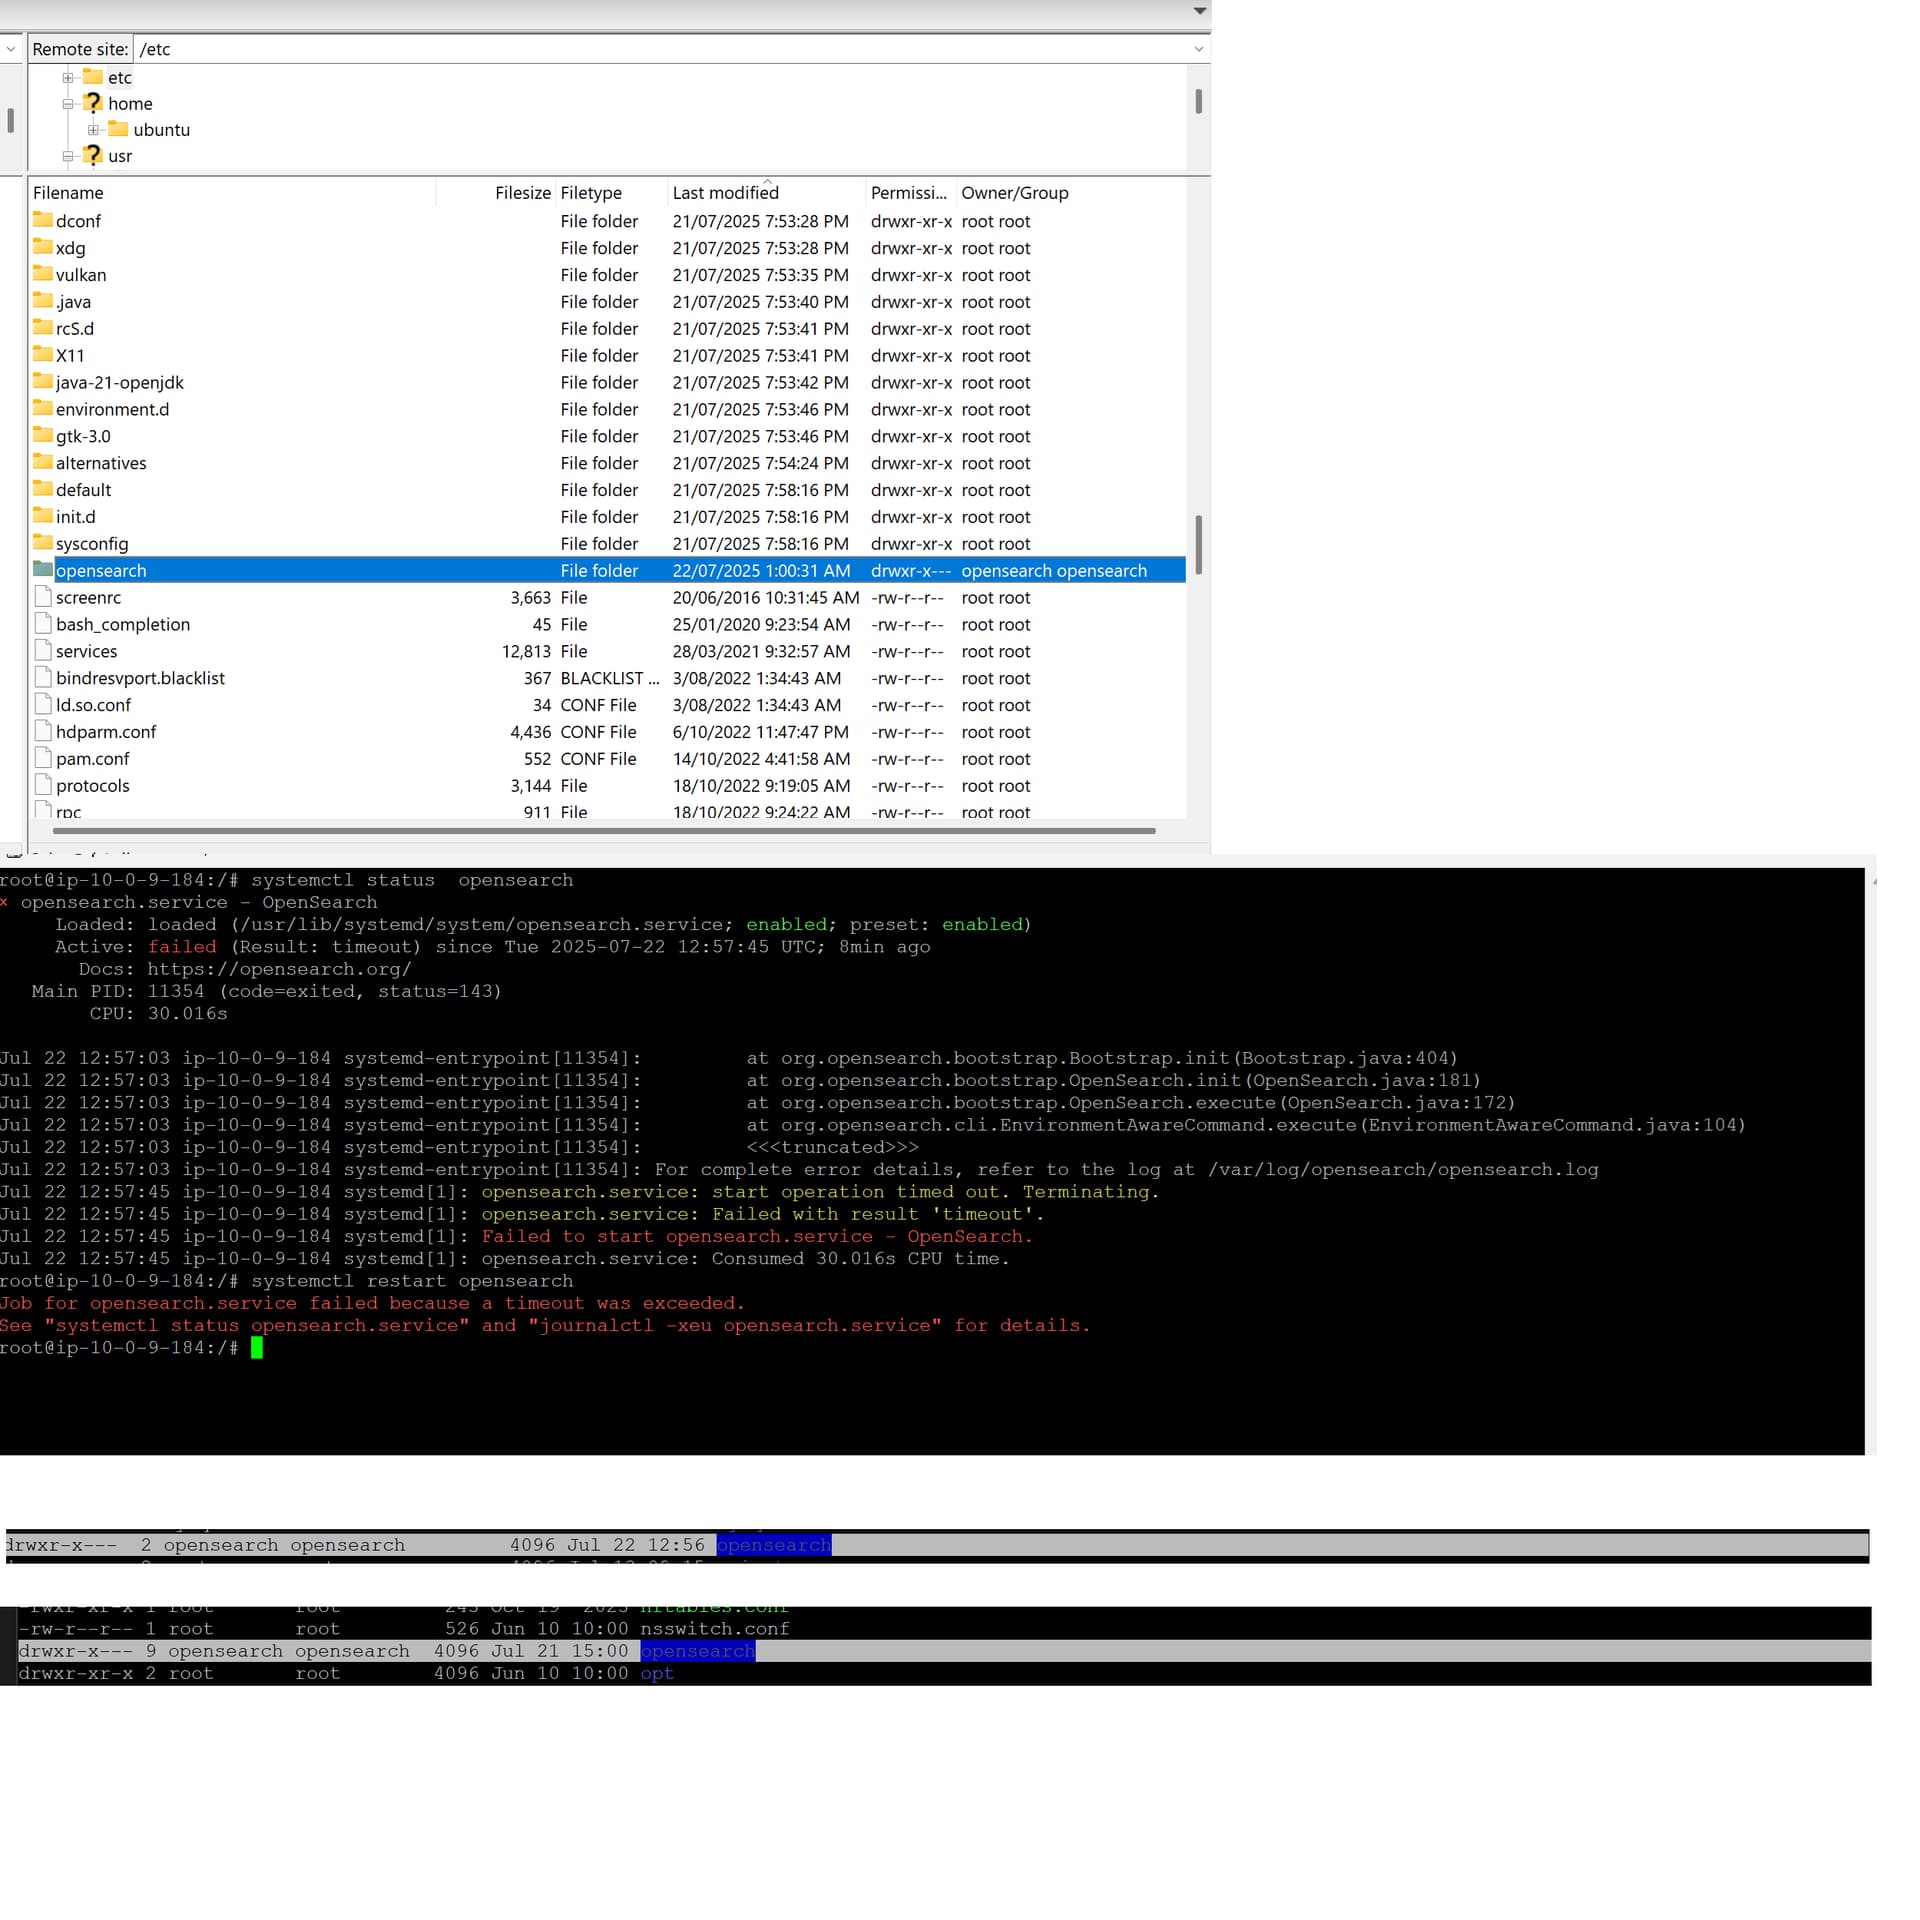Click nsswitch.conf in bottom terminal listing
This screenshot has height=1920, width=1920.
[x=715, y=1629]
